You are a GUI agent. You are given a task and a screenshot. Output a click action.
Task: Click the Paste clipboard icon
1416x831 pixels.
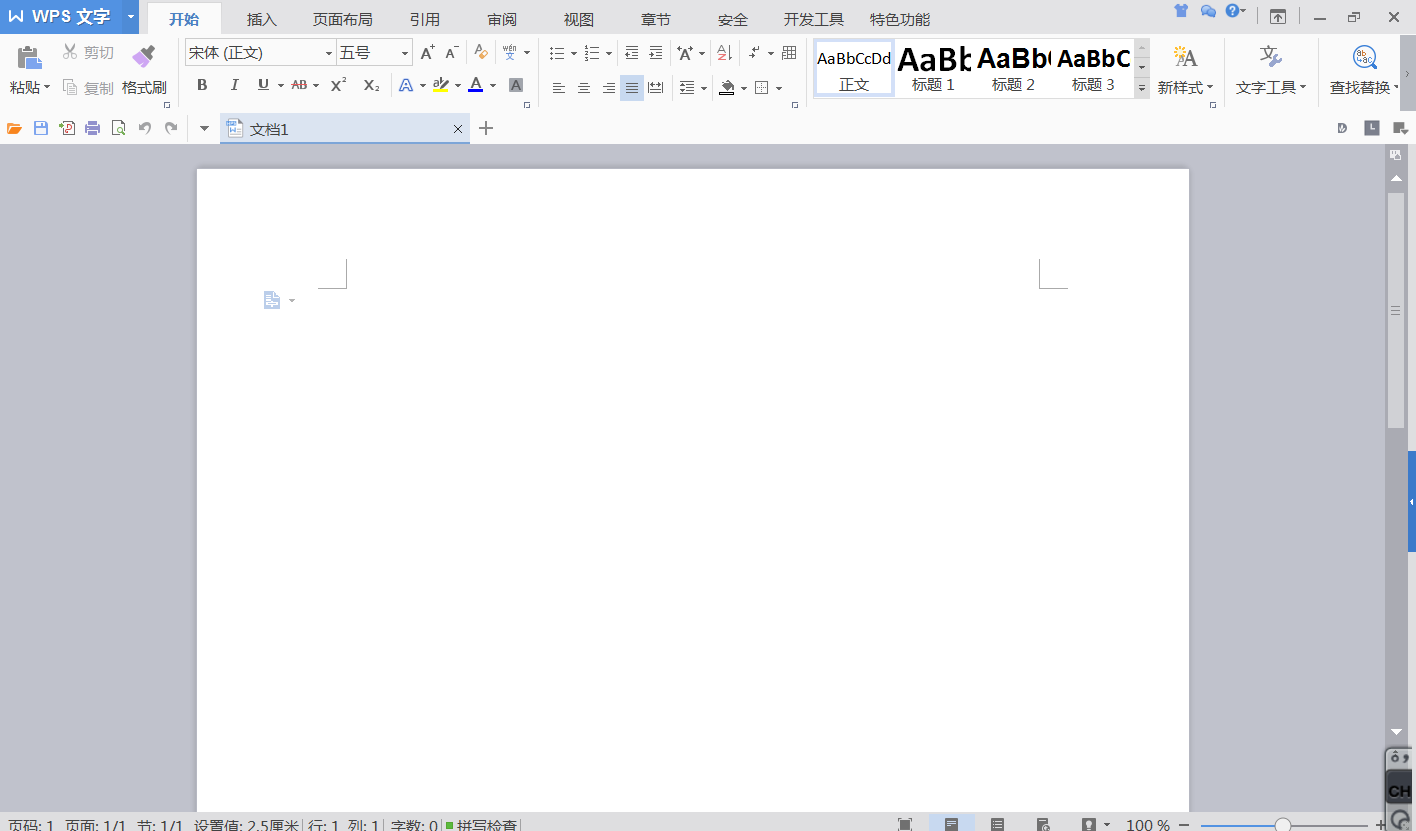point(29,57)
